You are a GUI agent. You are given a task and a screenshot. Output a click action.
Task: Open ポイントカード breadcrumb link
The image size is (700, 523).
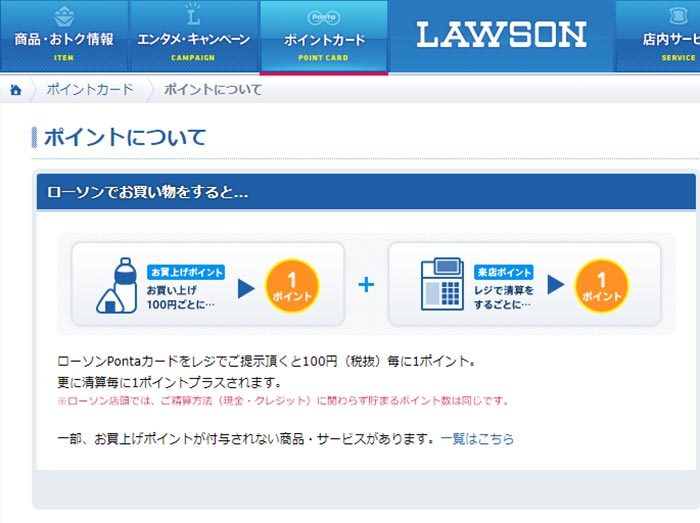point(90,89)
